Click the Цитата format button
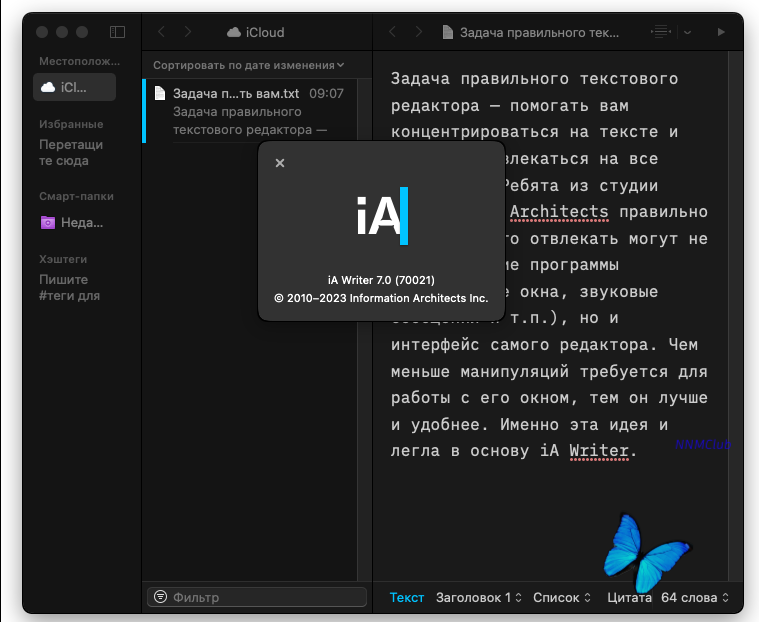The image size is (759, 622). tap(629, 598)
